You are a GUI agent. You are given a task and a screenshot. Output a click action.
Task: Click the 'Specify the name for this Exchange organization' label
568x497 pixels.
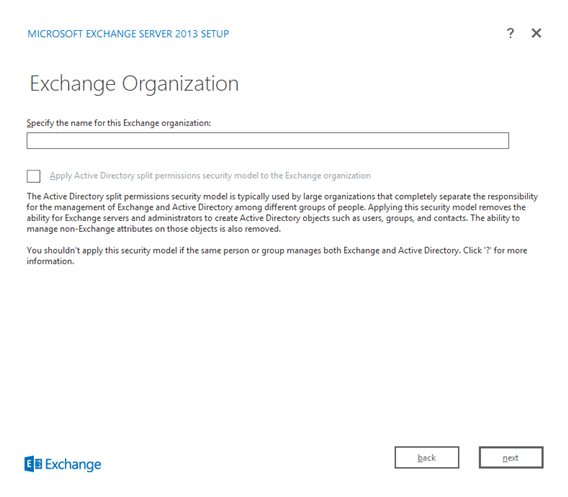coord(118,123)
